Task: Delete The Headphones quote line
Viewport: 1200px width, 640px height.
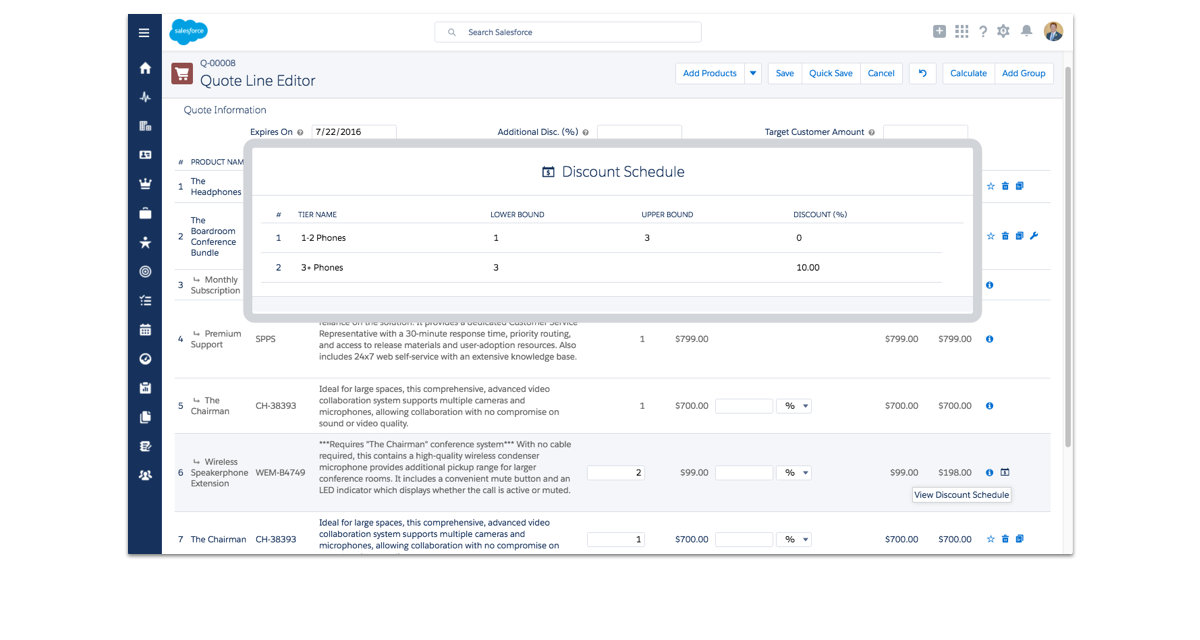Action: pyautogui.click(x=1005, y=186)
